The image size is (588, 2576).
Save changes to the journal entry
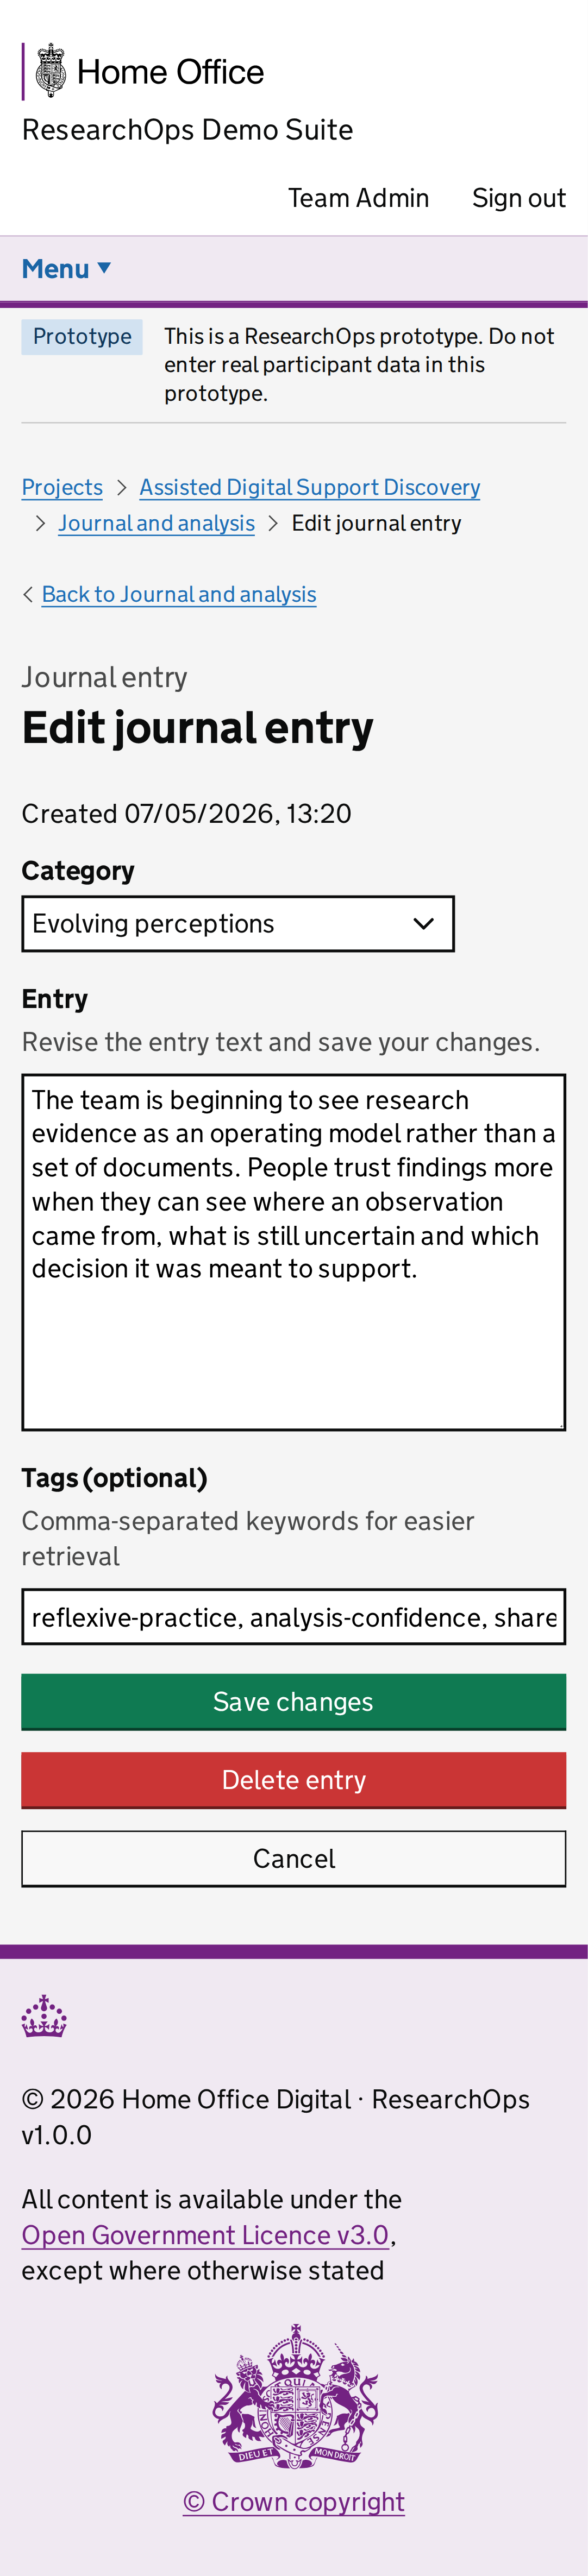coord(294,1702)
